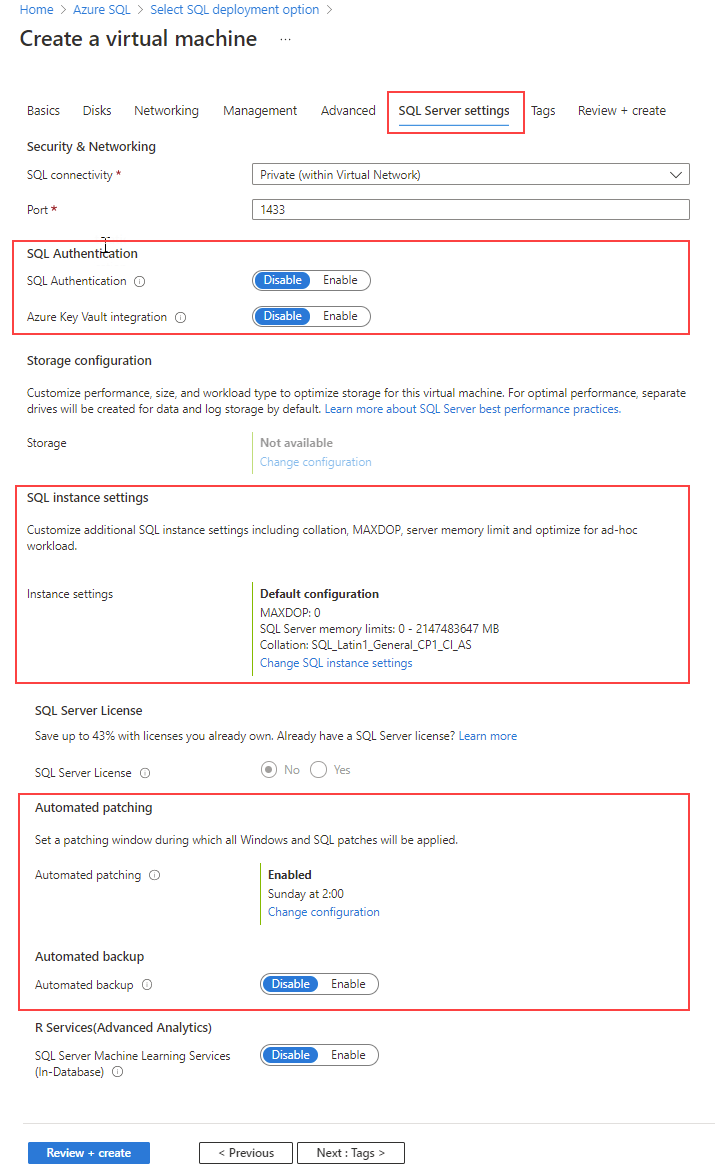Click the Review + create button
715x1176 pixels.
click(88, 1152)
